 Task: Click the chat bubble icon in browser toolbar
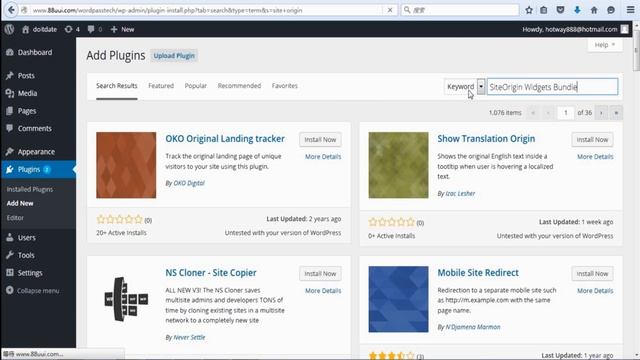[611, 10]
